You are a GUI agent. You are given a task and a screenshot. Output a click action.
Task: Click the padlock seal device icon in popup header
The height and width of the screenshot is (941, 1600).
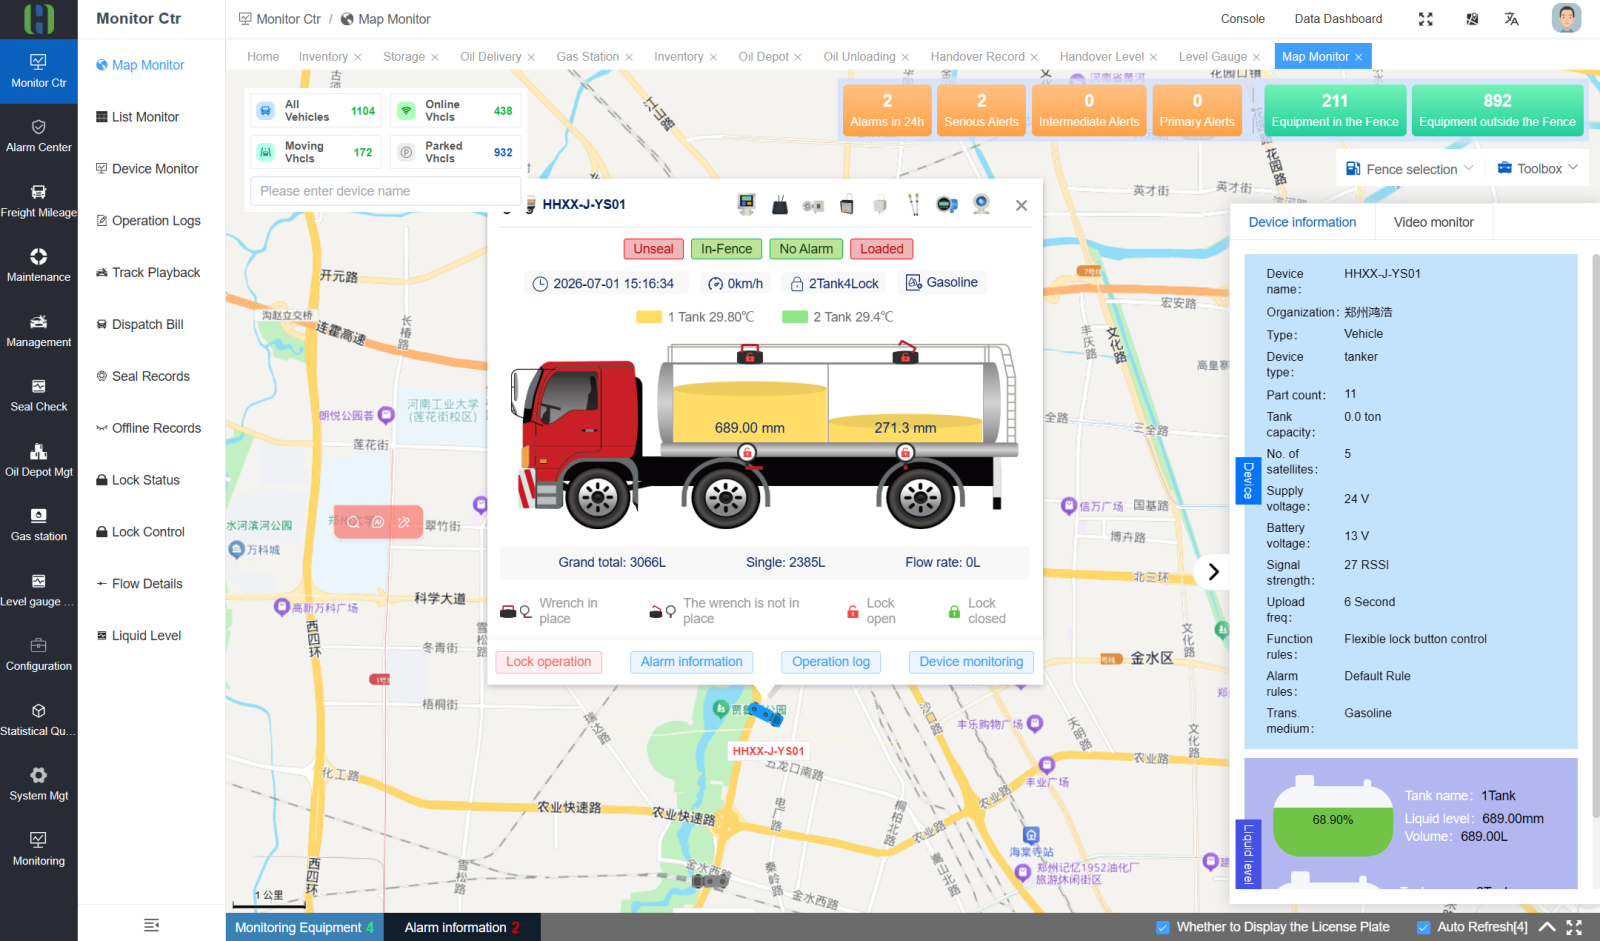[x=847, y=205]
